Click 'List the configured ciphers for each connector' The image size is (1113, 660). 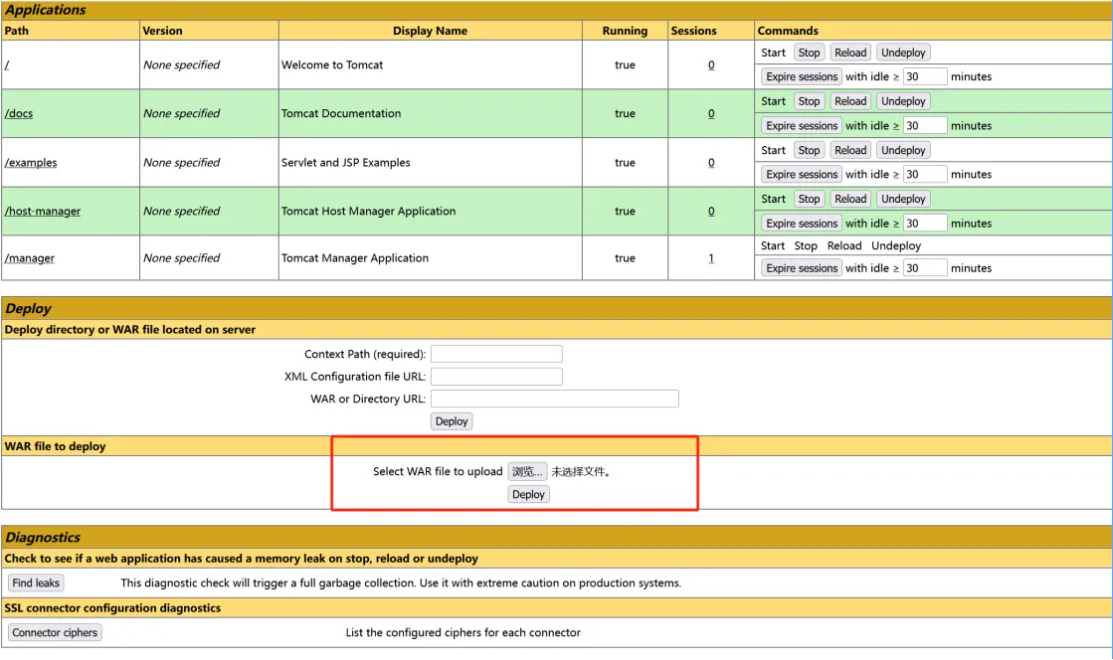pos(463,633)
